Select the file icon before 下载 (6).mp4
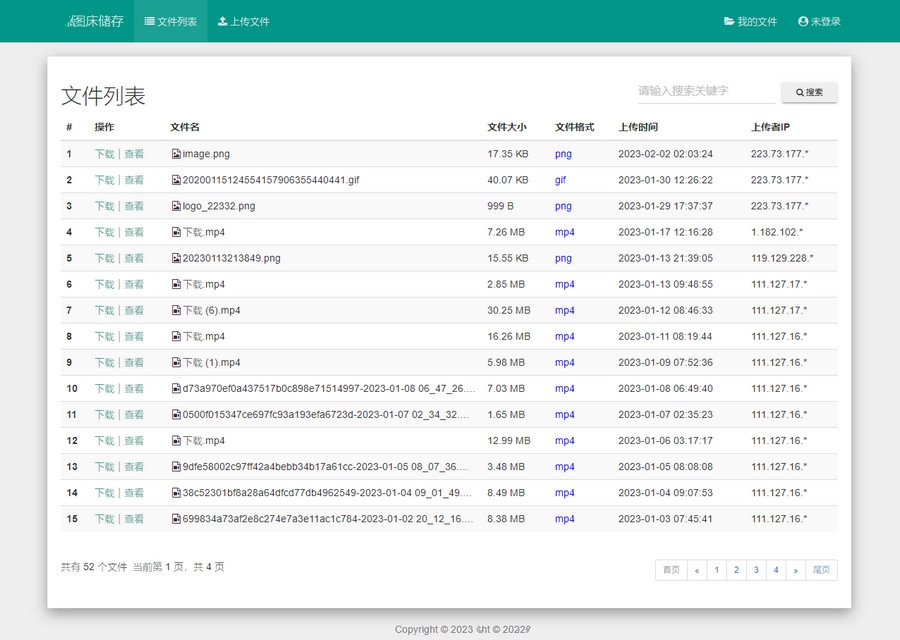 coord(176,311)
